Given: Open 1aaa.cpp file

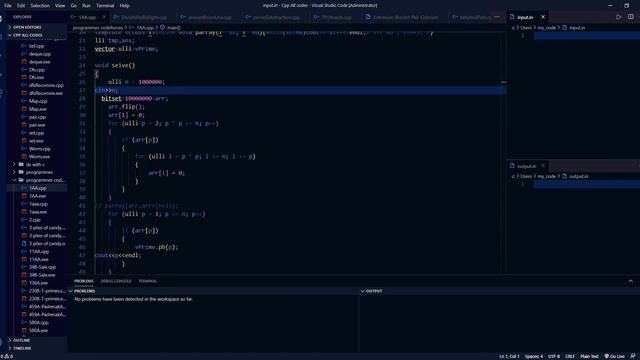Looking at the screenshot, I should pyautogui.click(x=38, y=204).
